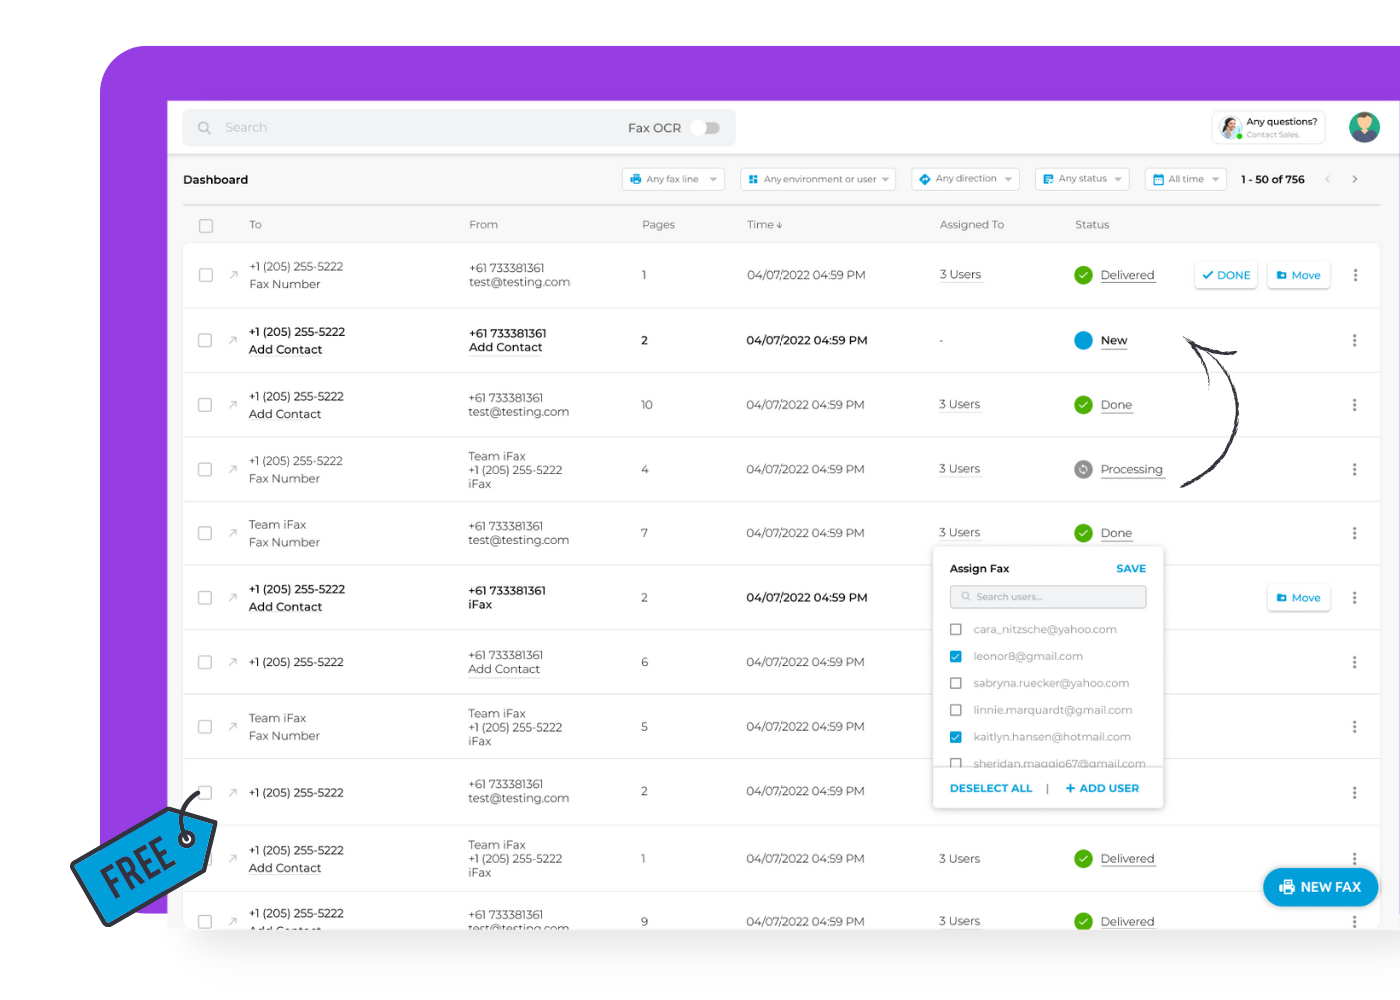The width and height of the screenshot is (1400, 1000).
Task: Click the green check icon in the 7-page fax row
Action: (x=1083, y=533)
